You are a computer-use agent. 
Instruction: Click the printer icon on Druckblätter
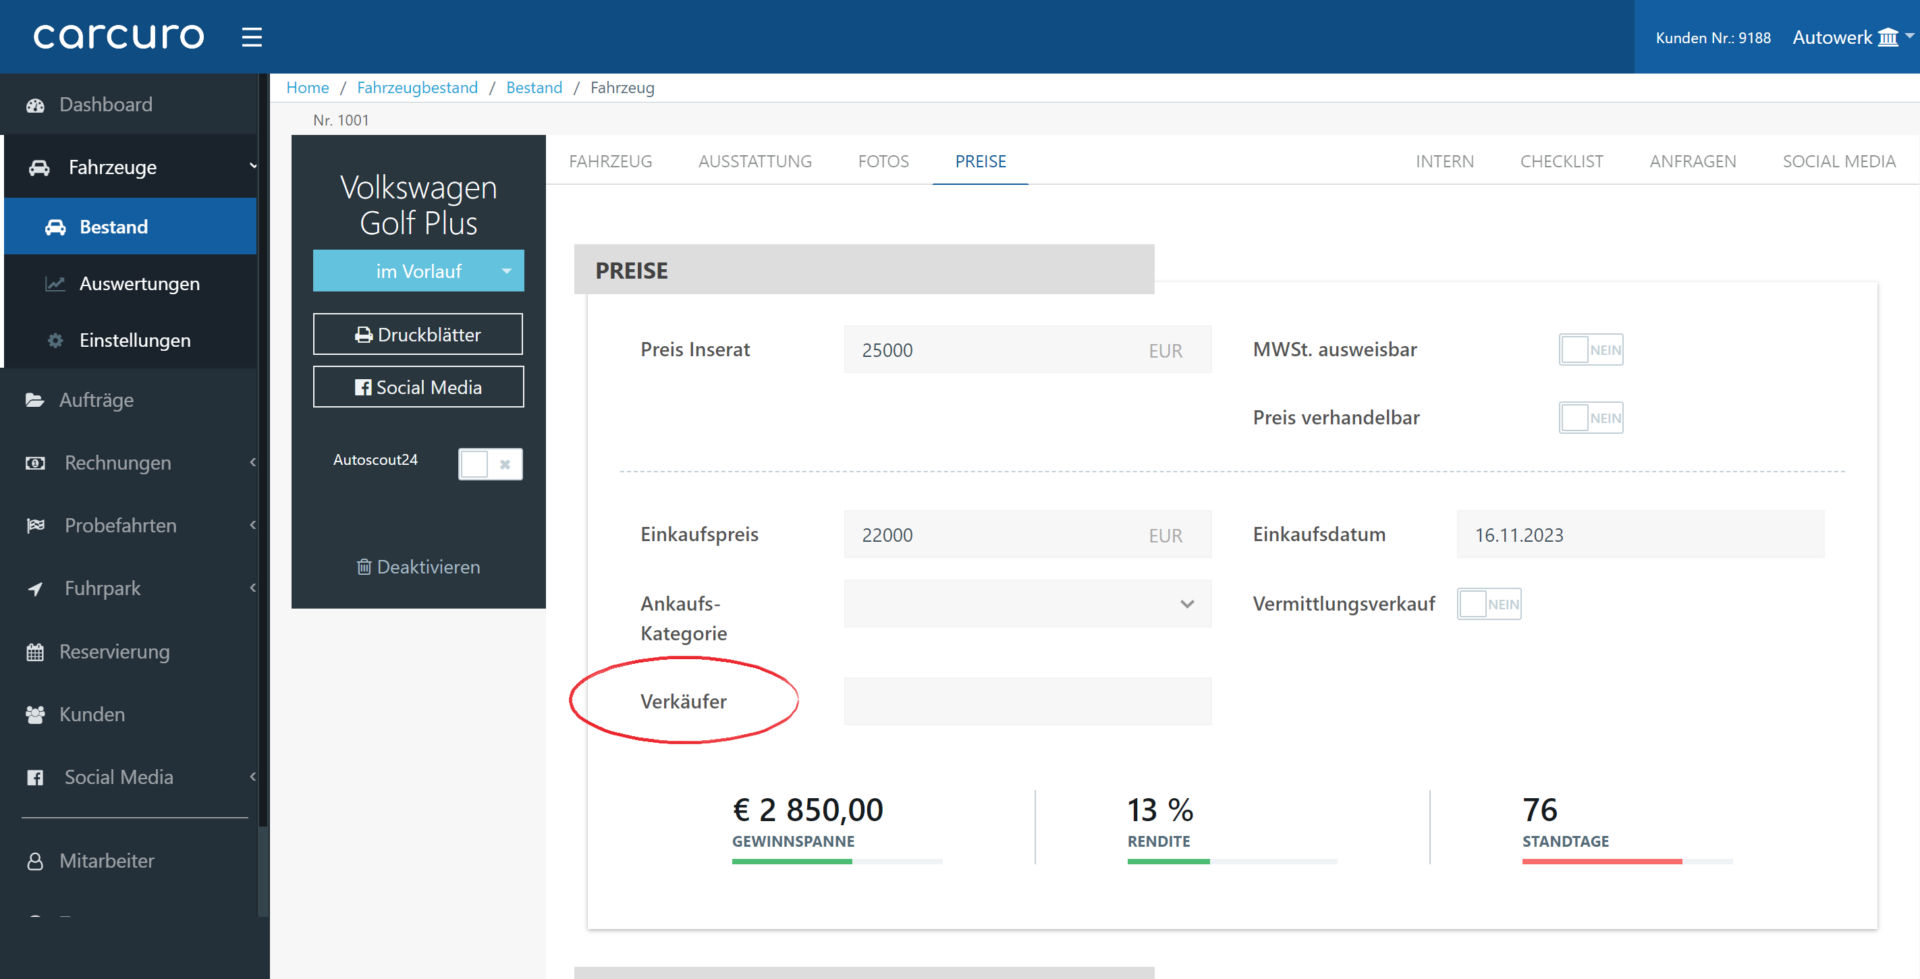pyautogui.click(x=364, y=335)
